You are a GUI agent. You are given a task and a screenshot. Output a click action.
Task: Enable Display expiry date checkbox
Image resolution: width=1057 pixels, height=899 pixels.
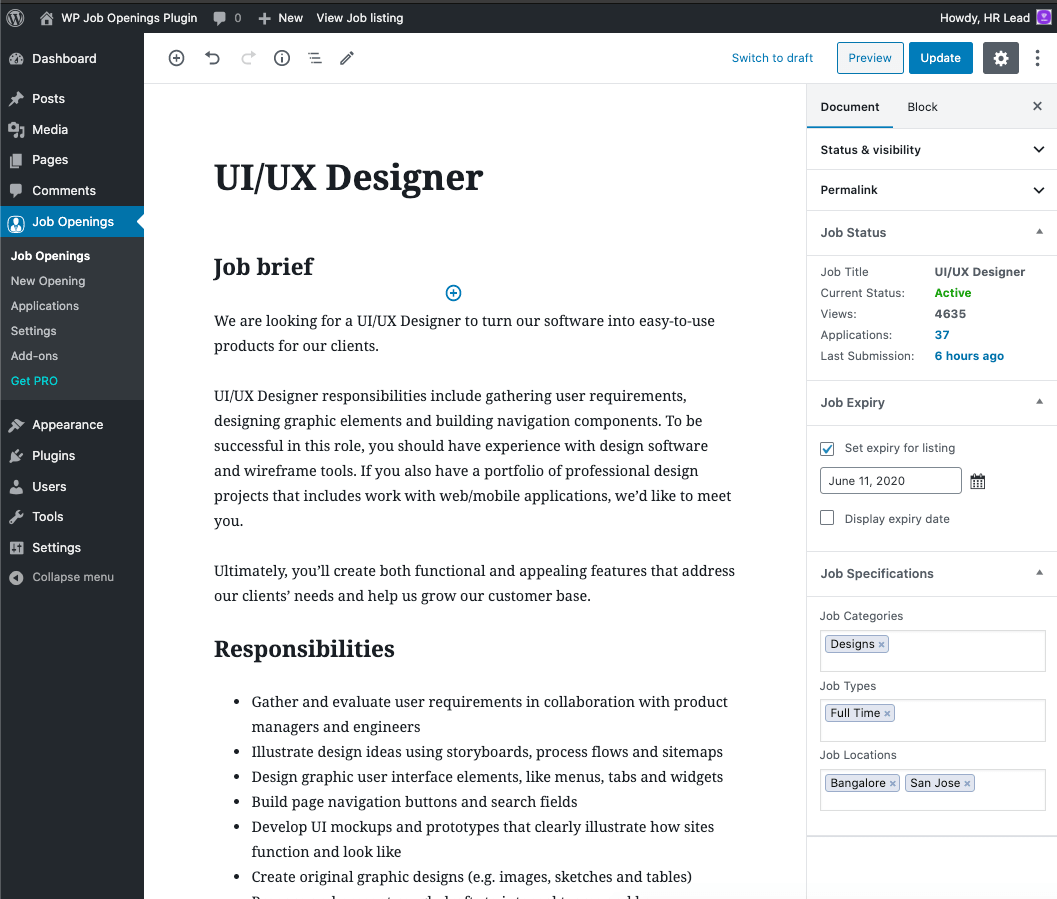pyautogui.click(x=827, y=518)
